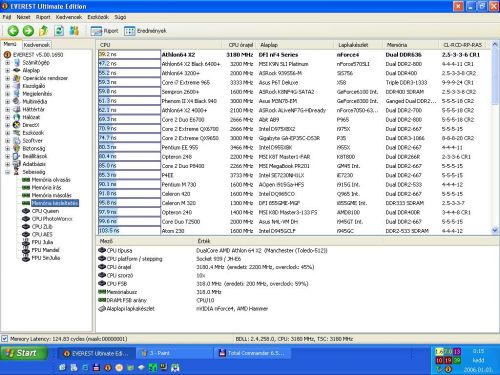
Task: Select the Beállítások icon in the tree
Action: coord(16,156)
